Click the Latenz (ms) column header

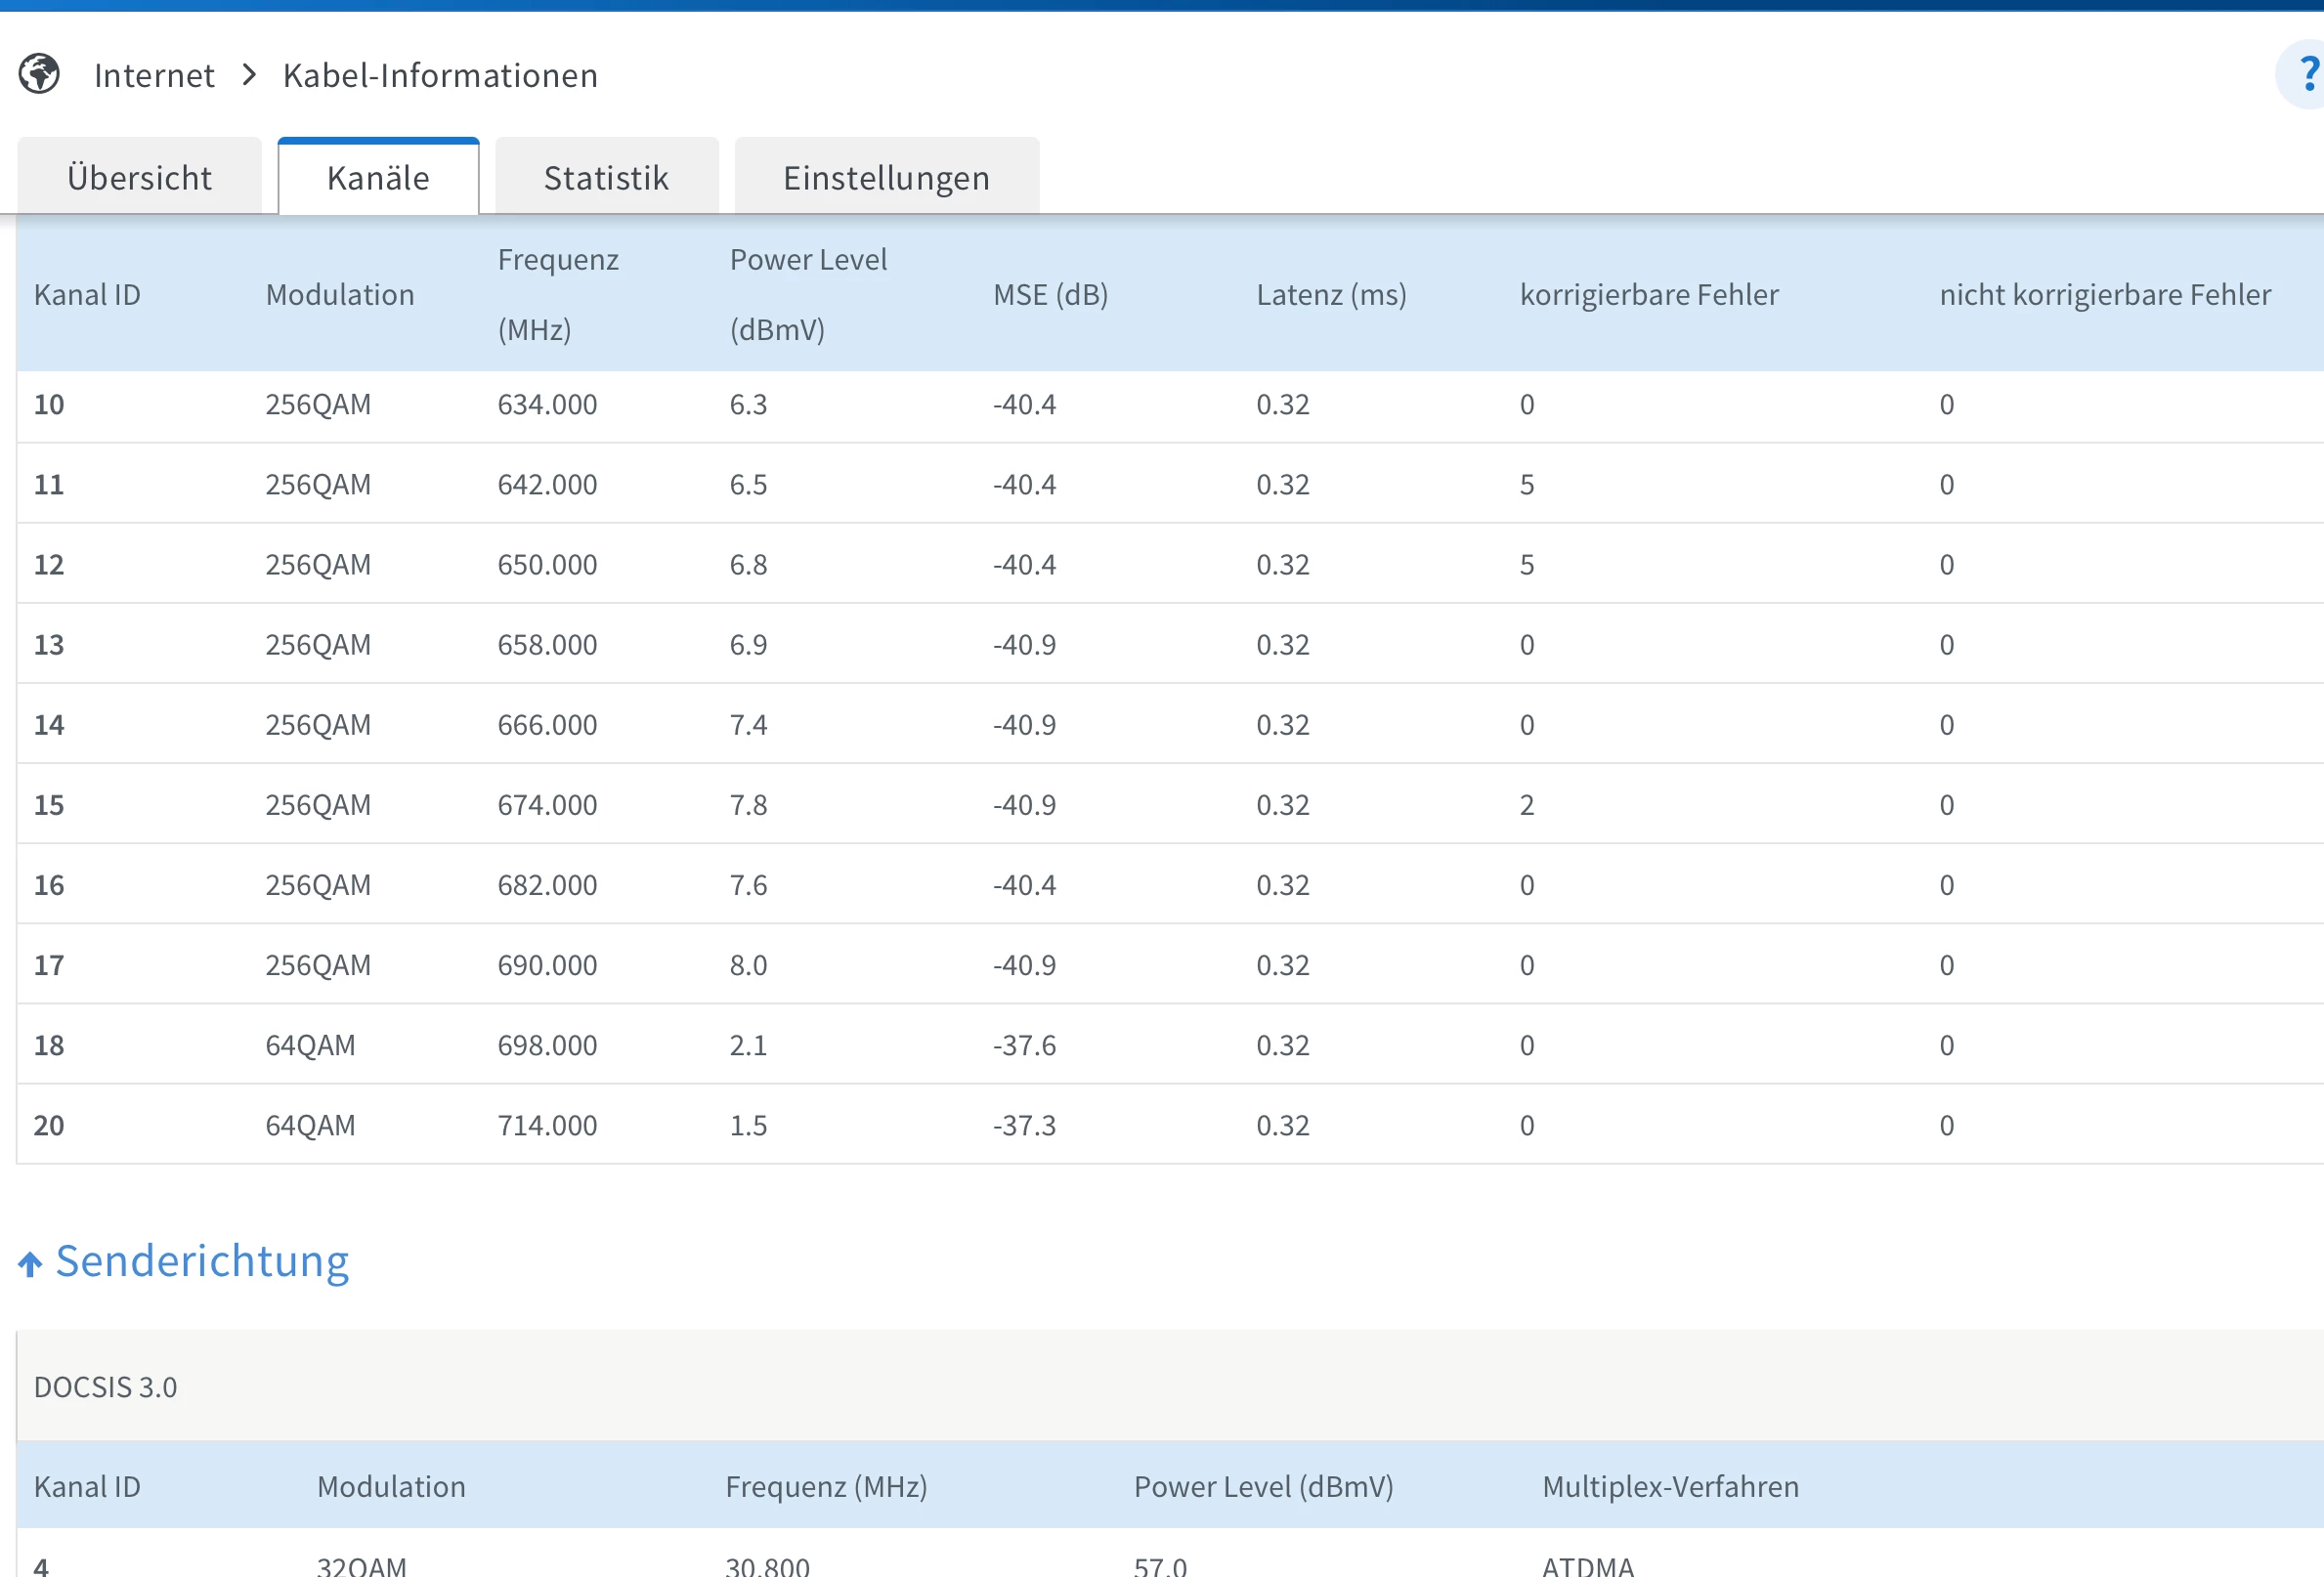point(1331,295)
